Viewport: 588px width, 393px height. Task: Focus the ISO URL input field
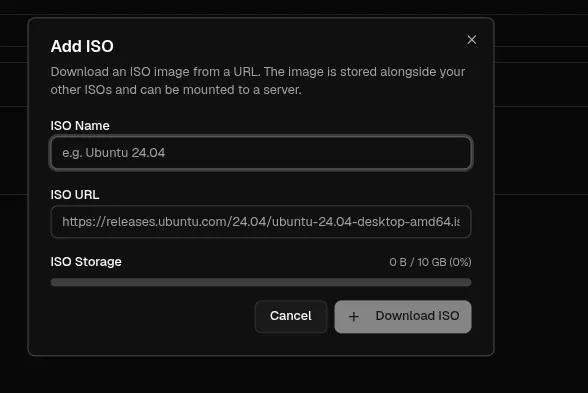[x=261, y=222]
